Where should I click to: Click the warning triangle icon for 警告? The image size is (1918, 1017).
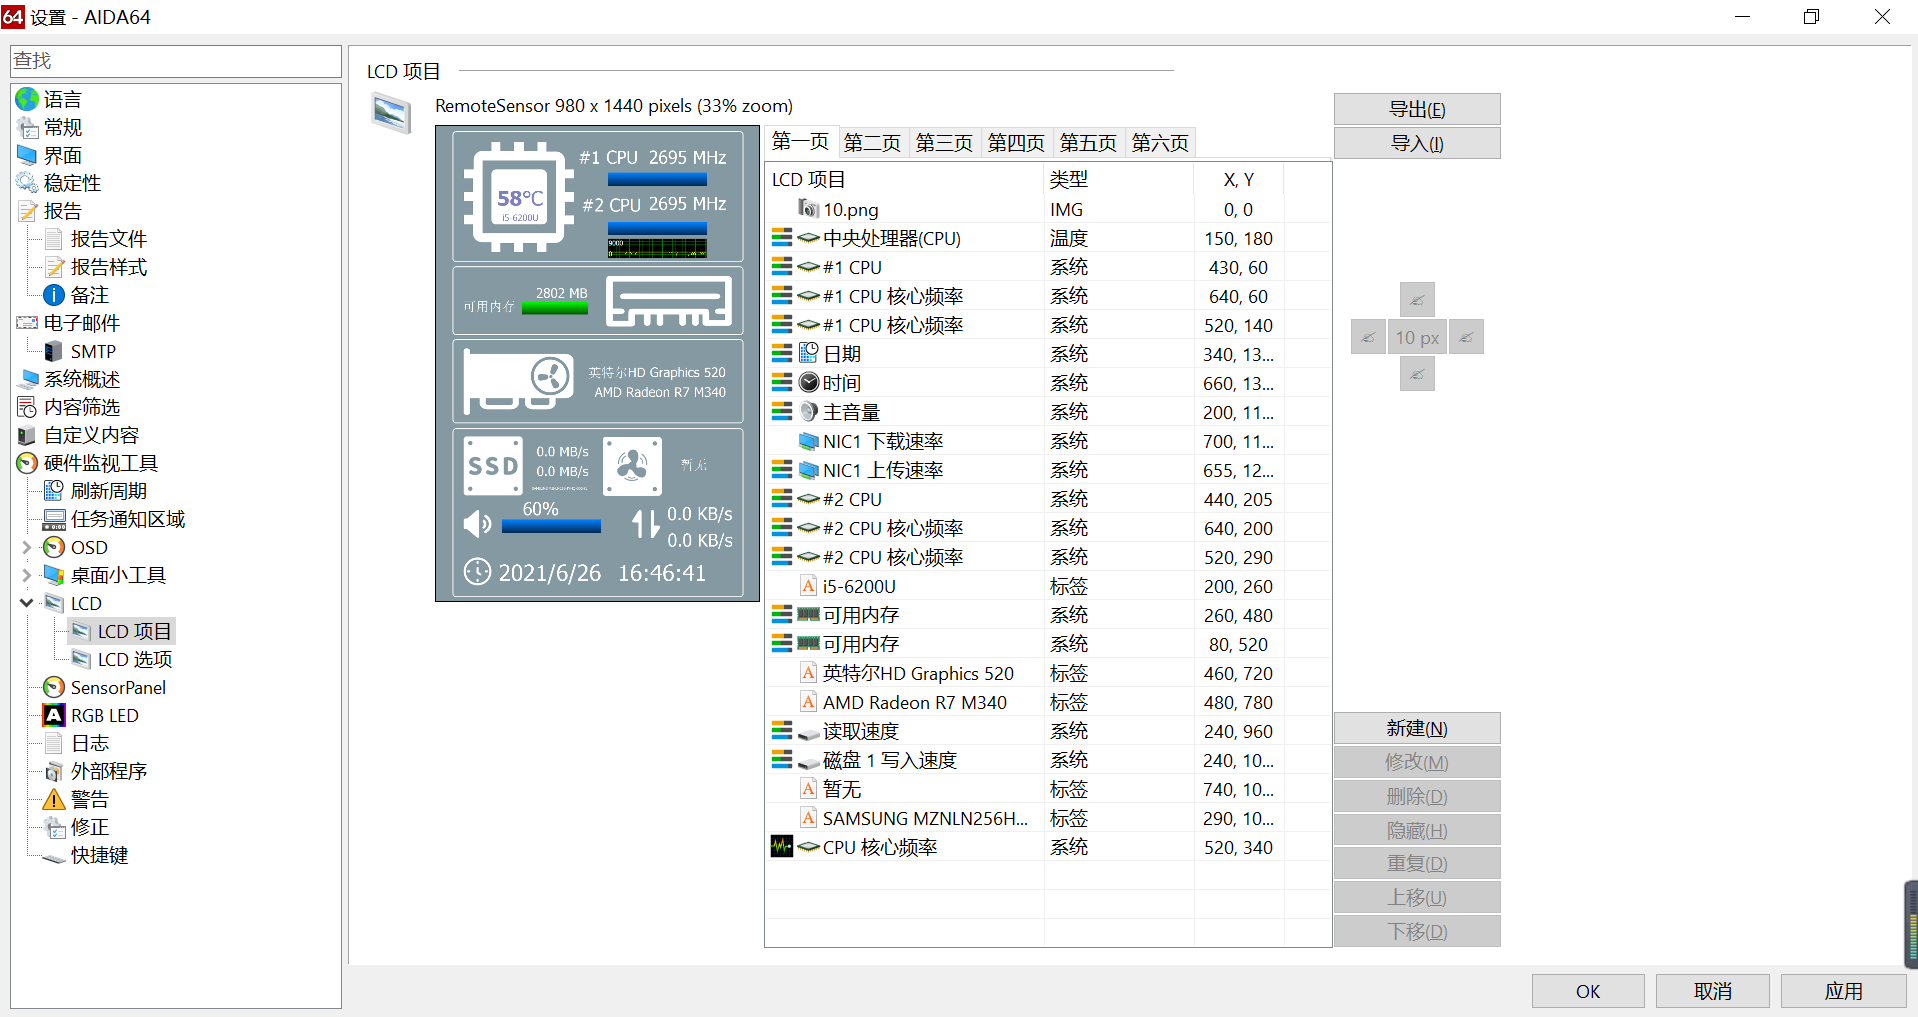point(54,800)
